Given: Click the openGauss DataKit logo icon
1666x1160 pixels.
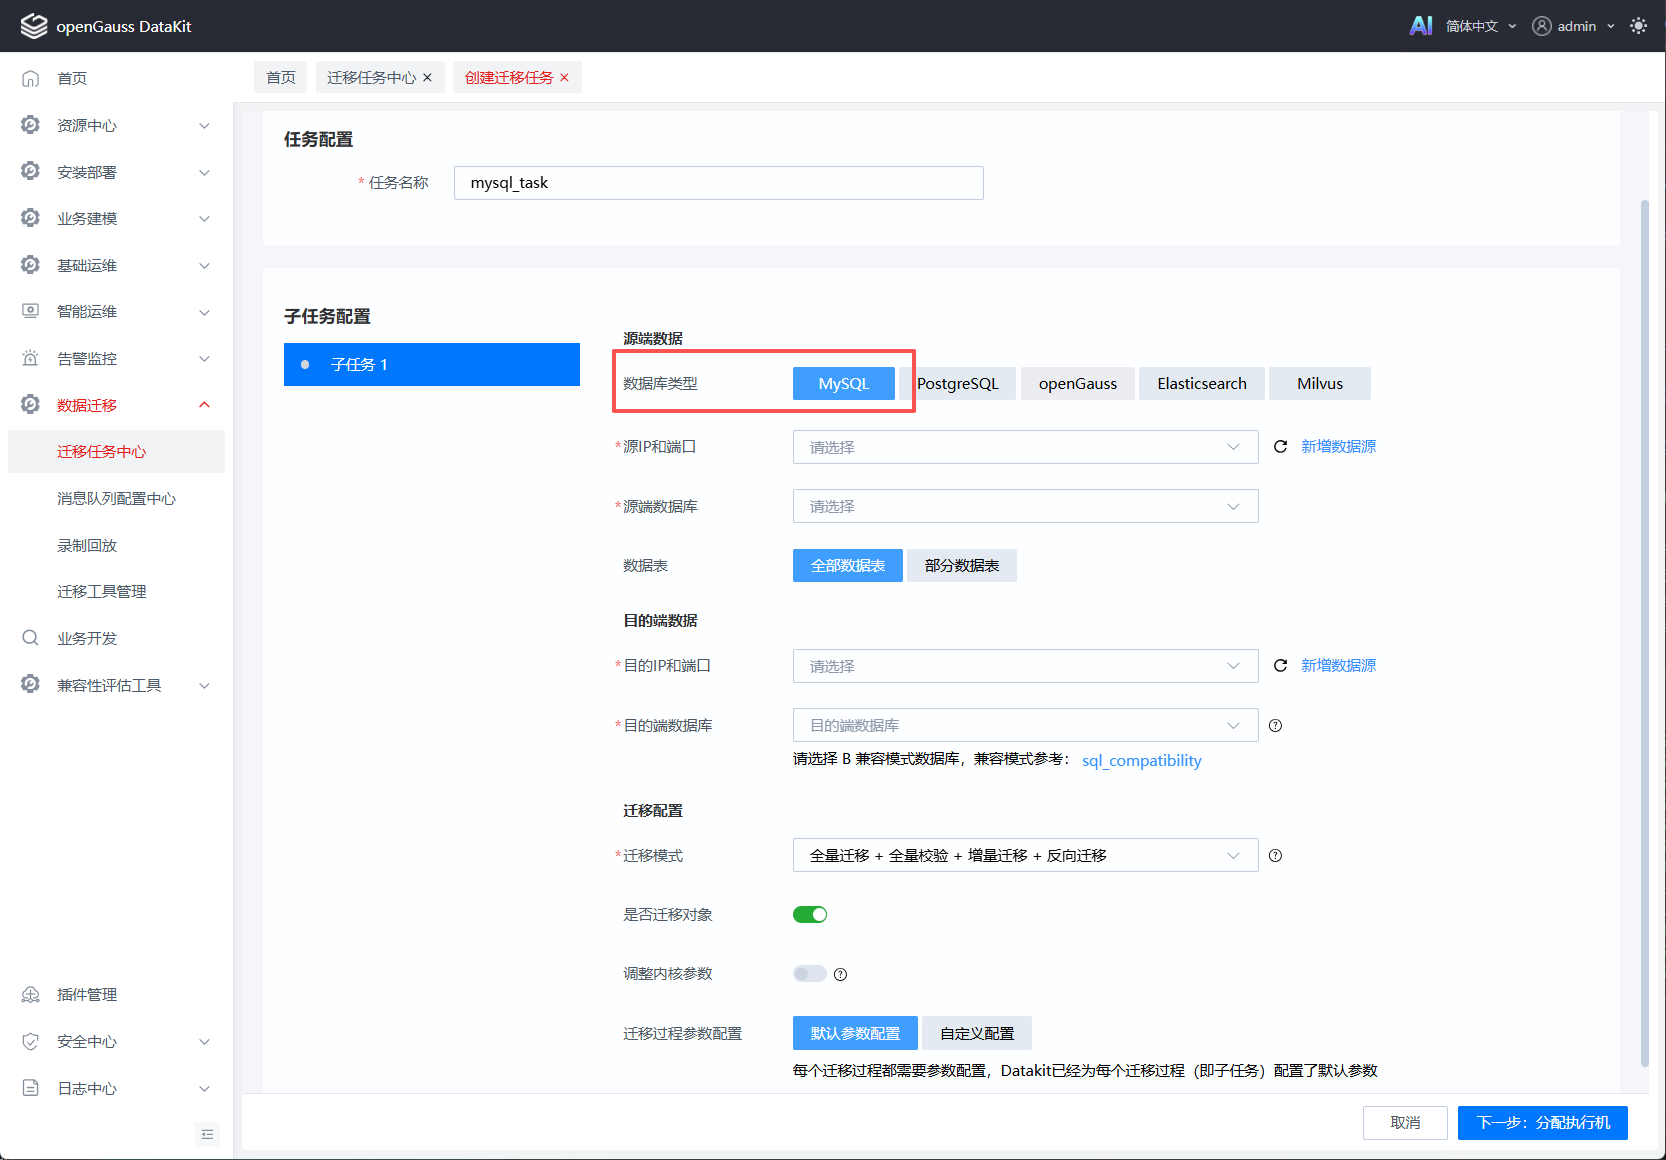Looking at the screenshot, I should (x=34, y=26).
